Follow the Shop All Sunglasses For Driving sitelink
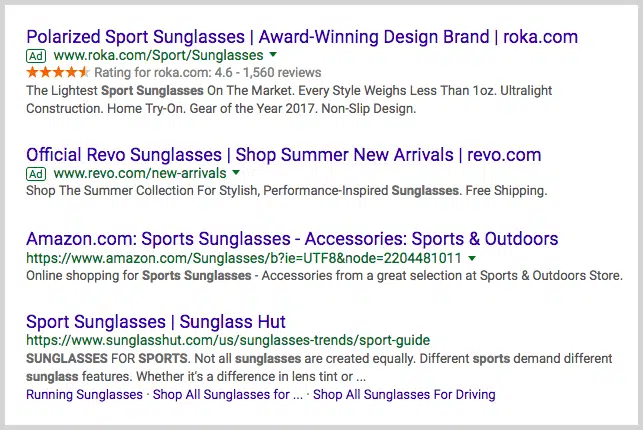Image resolution: width=643 pixels, height=430 pixels. point(404,395)
